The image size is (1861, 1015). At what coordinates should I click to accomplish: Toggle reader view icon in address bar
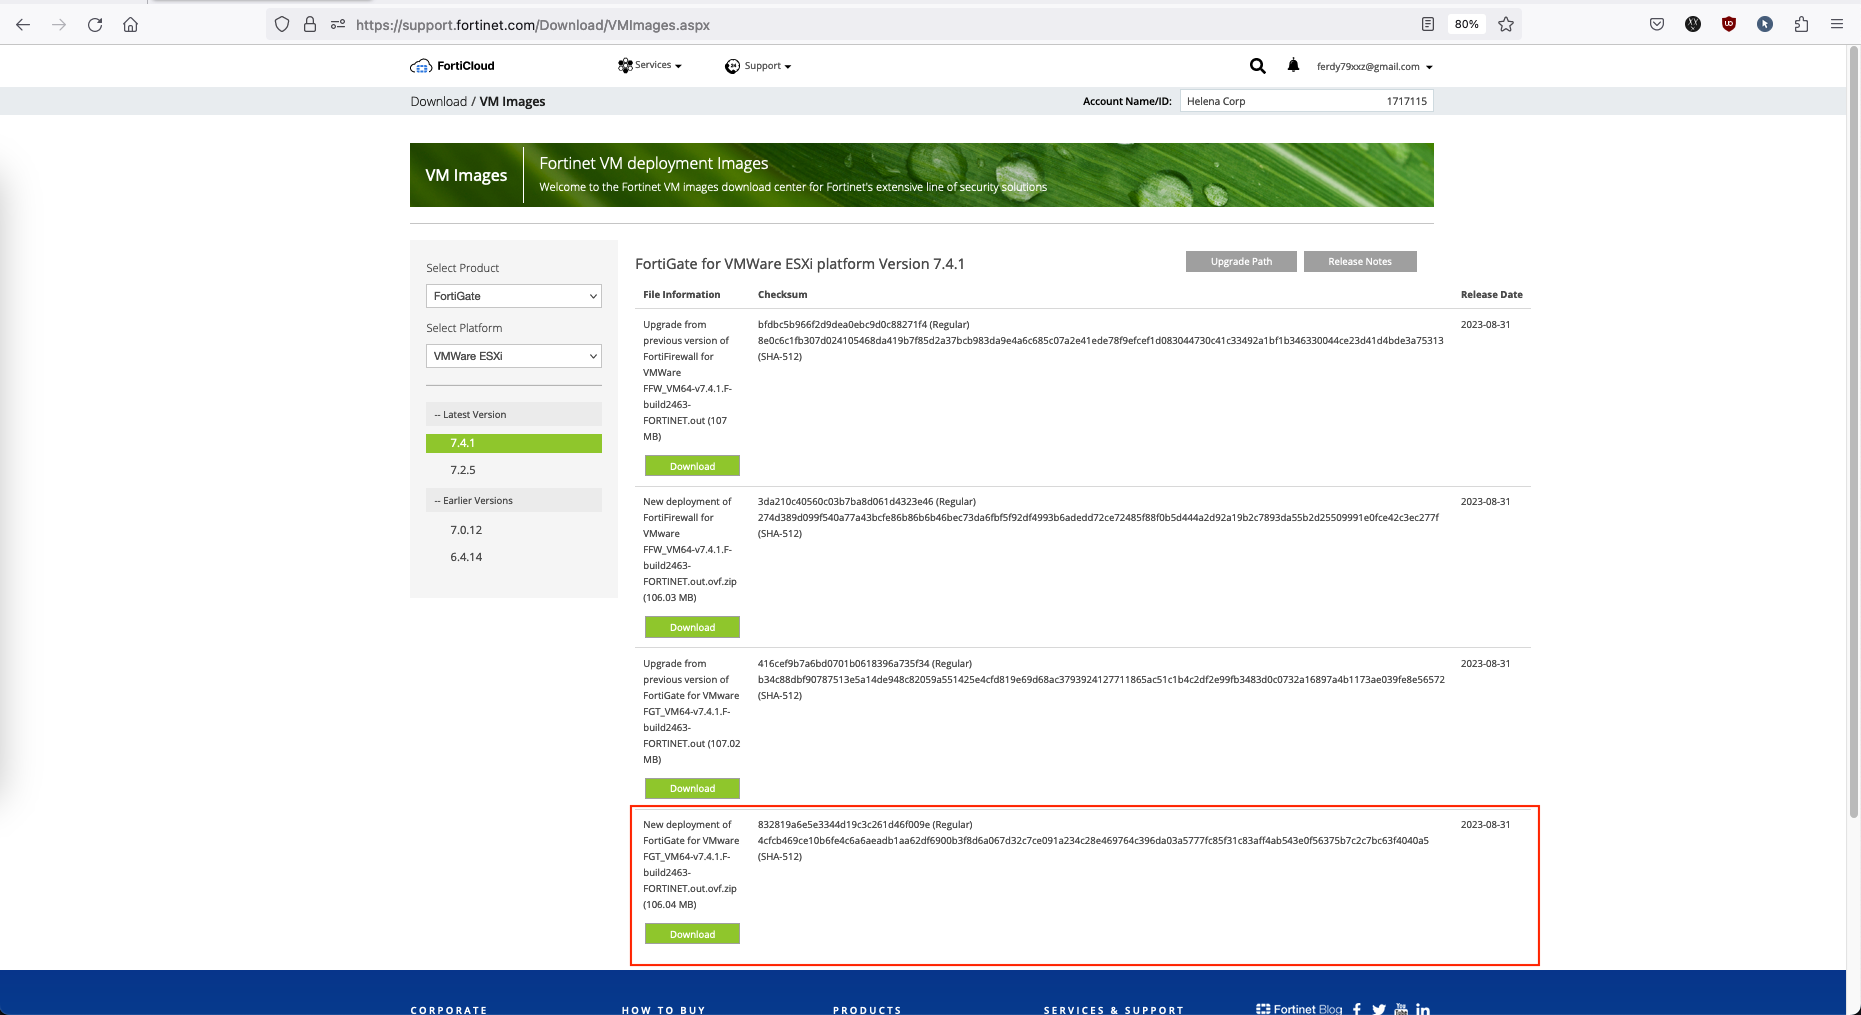click(x=1428, y=25)
